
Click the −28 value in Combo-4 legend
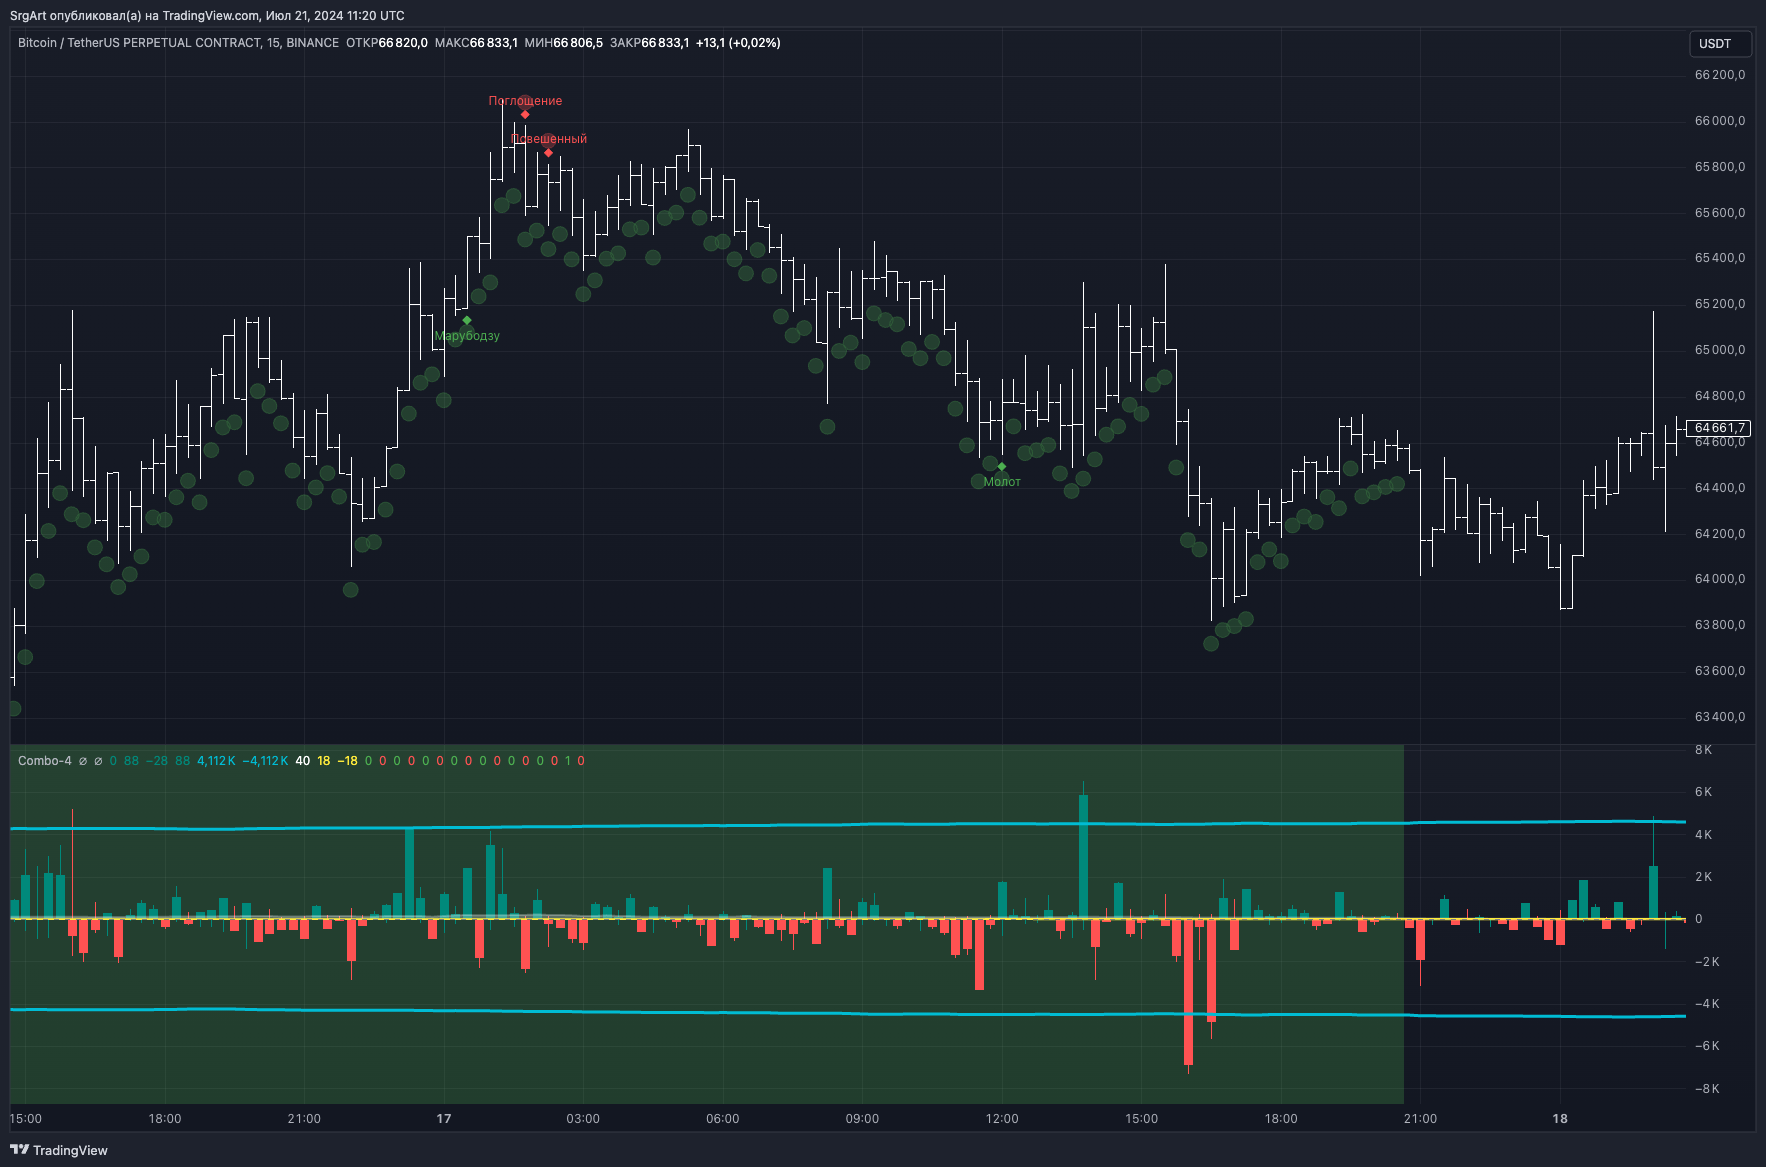[157, 761]
